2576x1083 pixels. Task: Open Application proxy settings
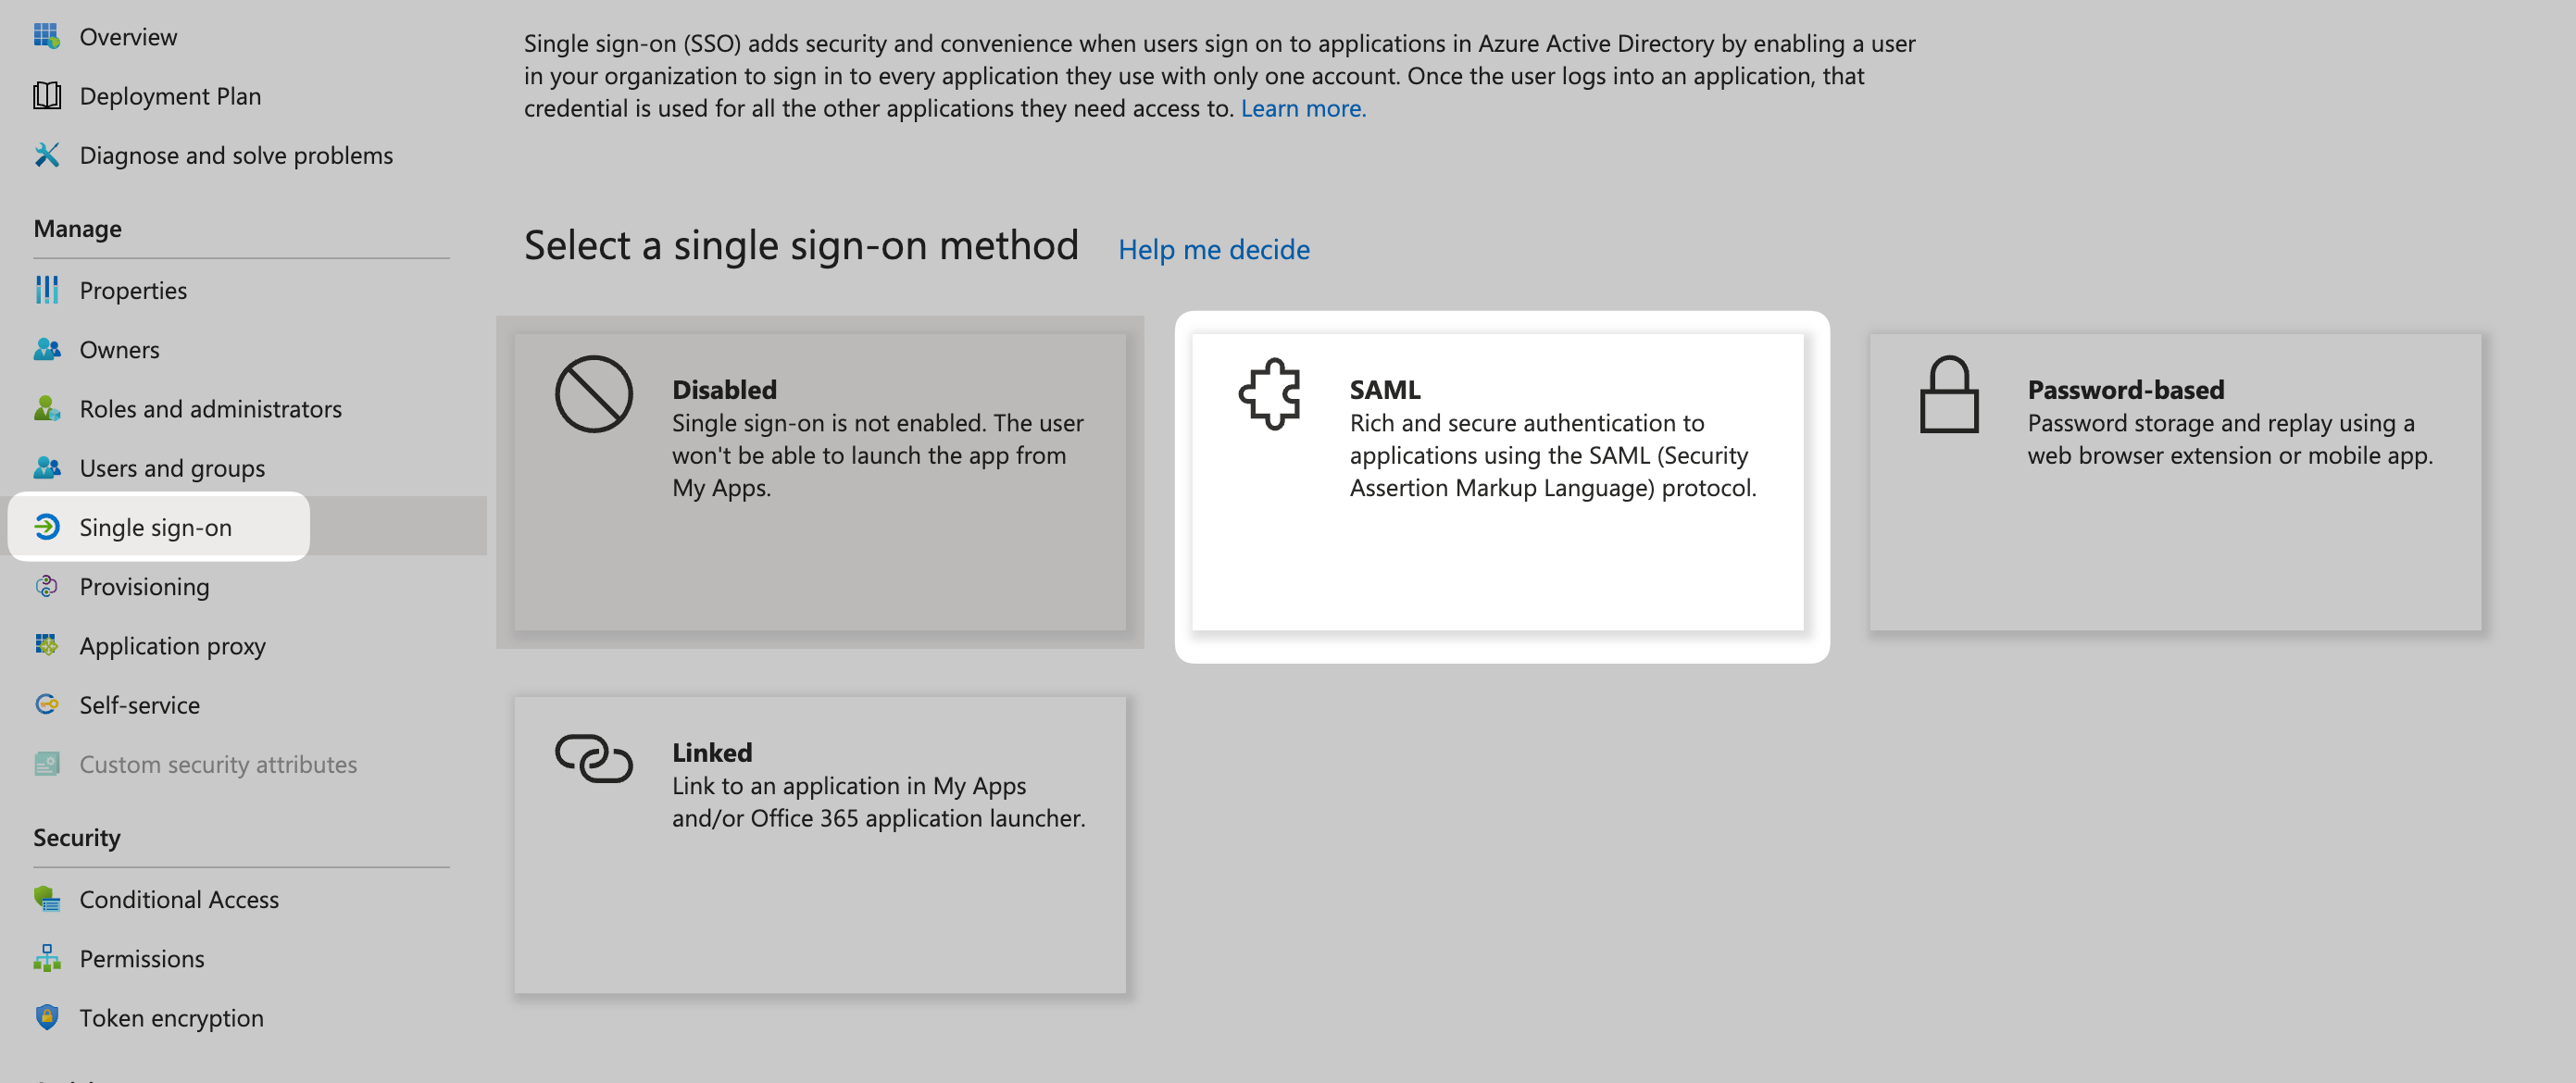172,645
